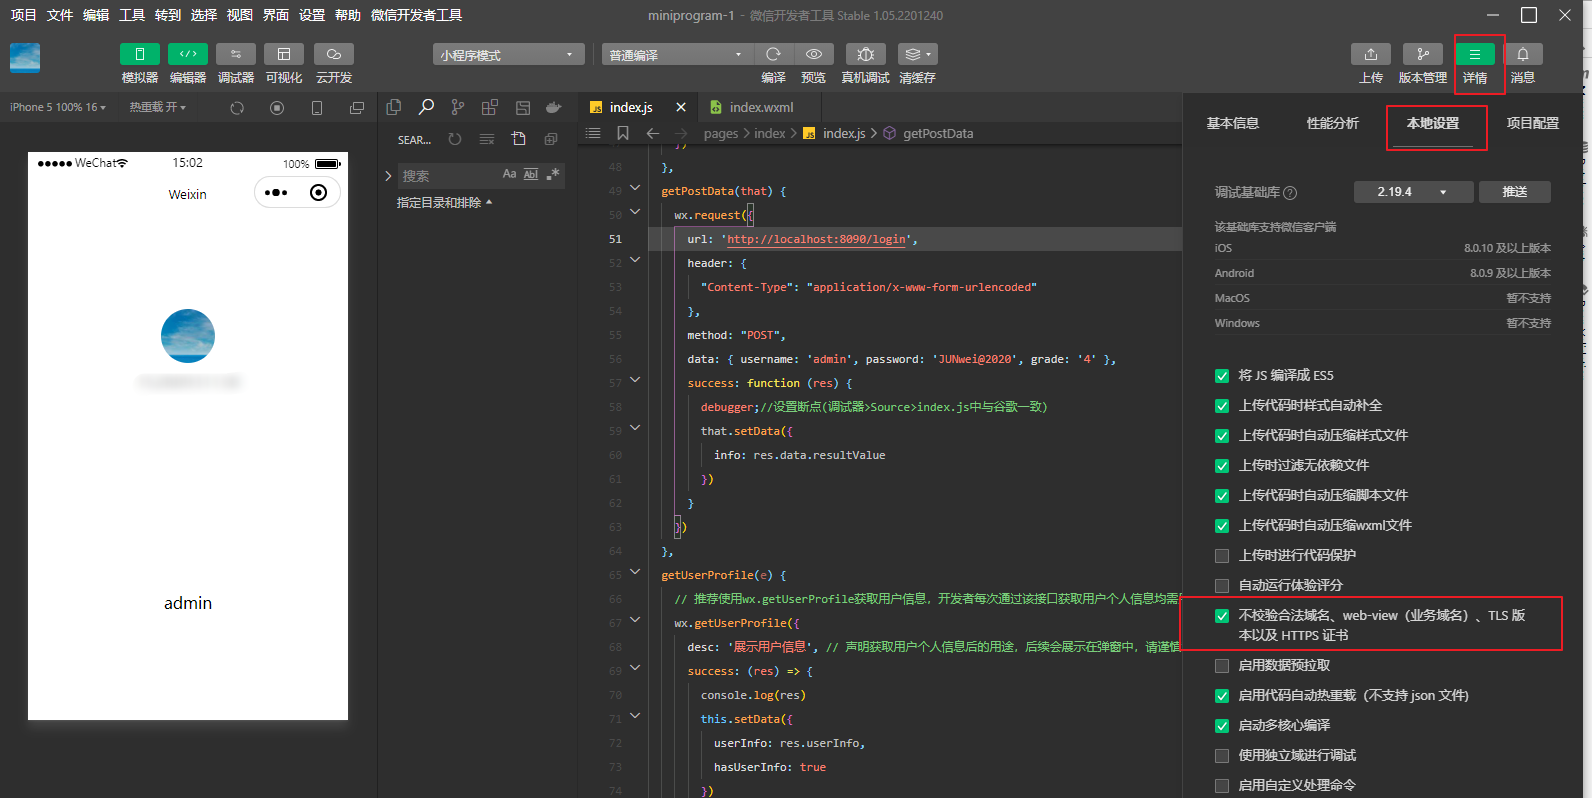Click the 模拟器 simulator toolbar icon
The image size is (1592, 798).
139,54
